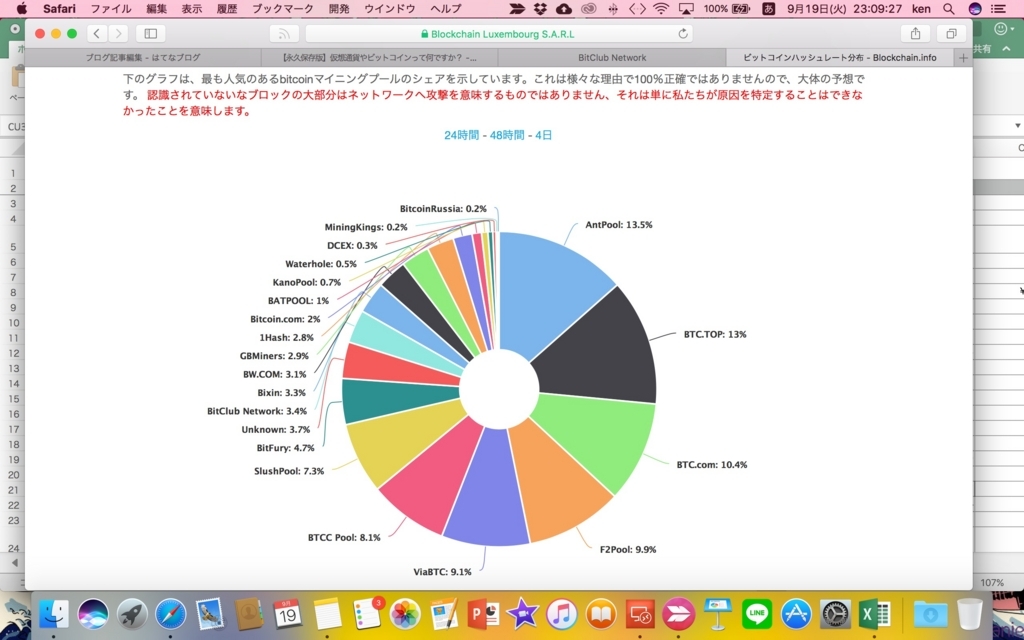
Task: Open Notification Center list icon
Action: click(x=999, y=8)
